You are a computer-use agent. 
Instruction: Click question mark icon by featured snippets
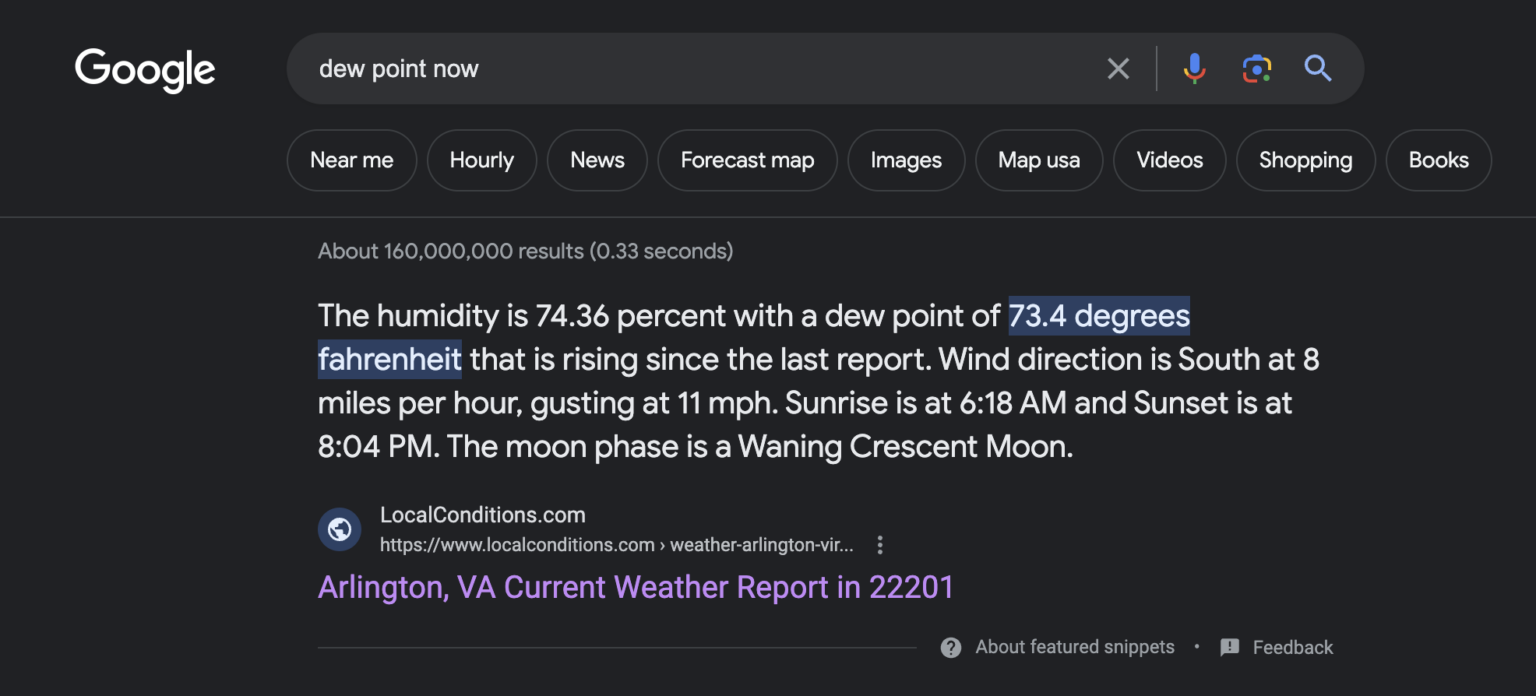tap(951, 647)
